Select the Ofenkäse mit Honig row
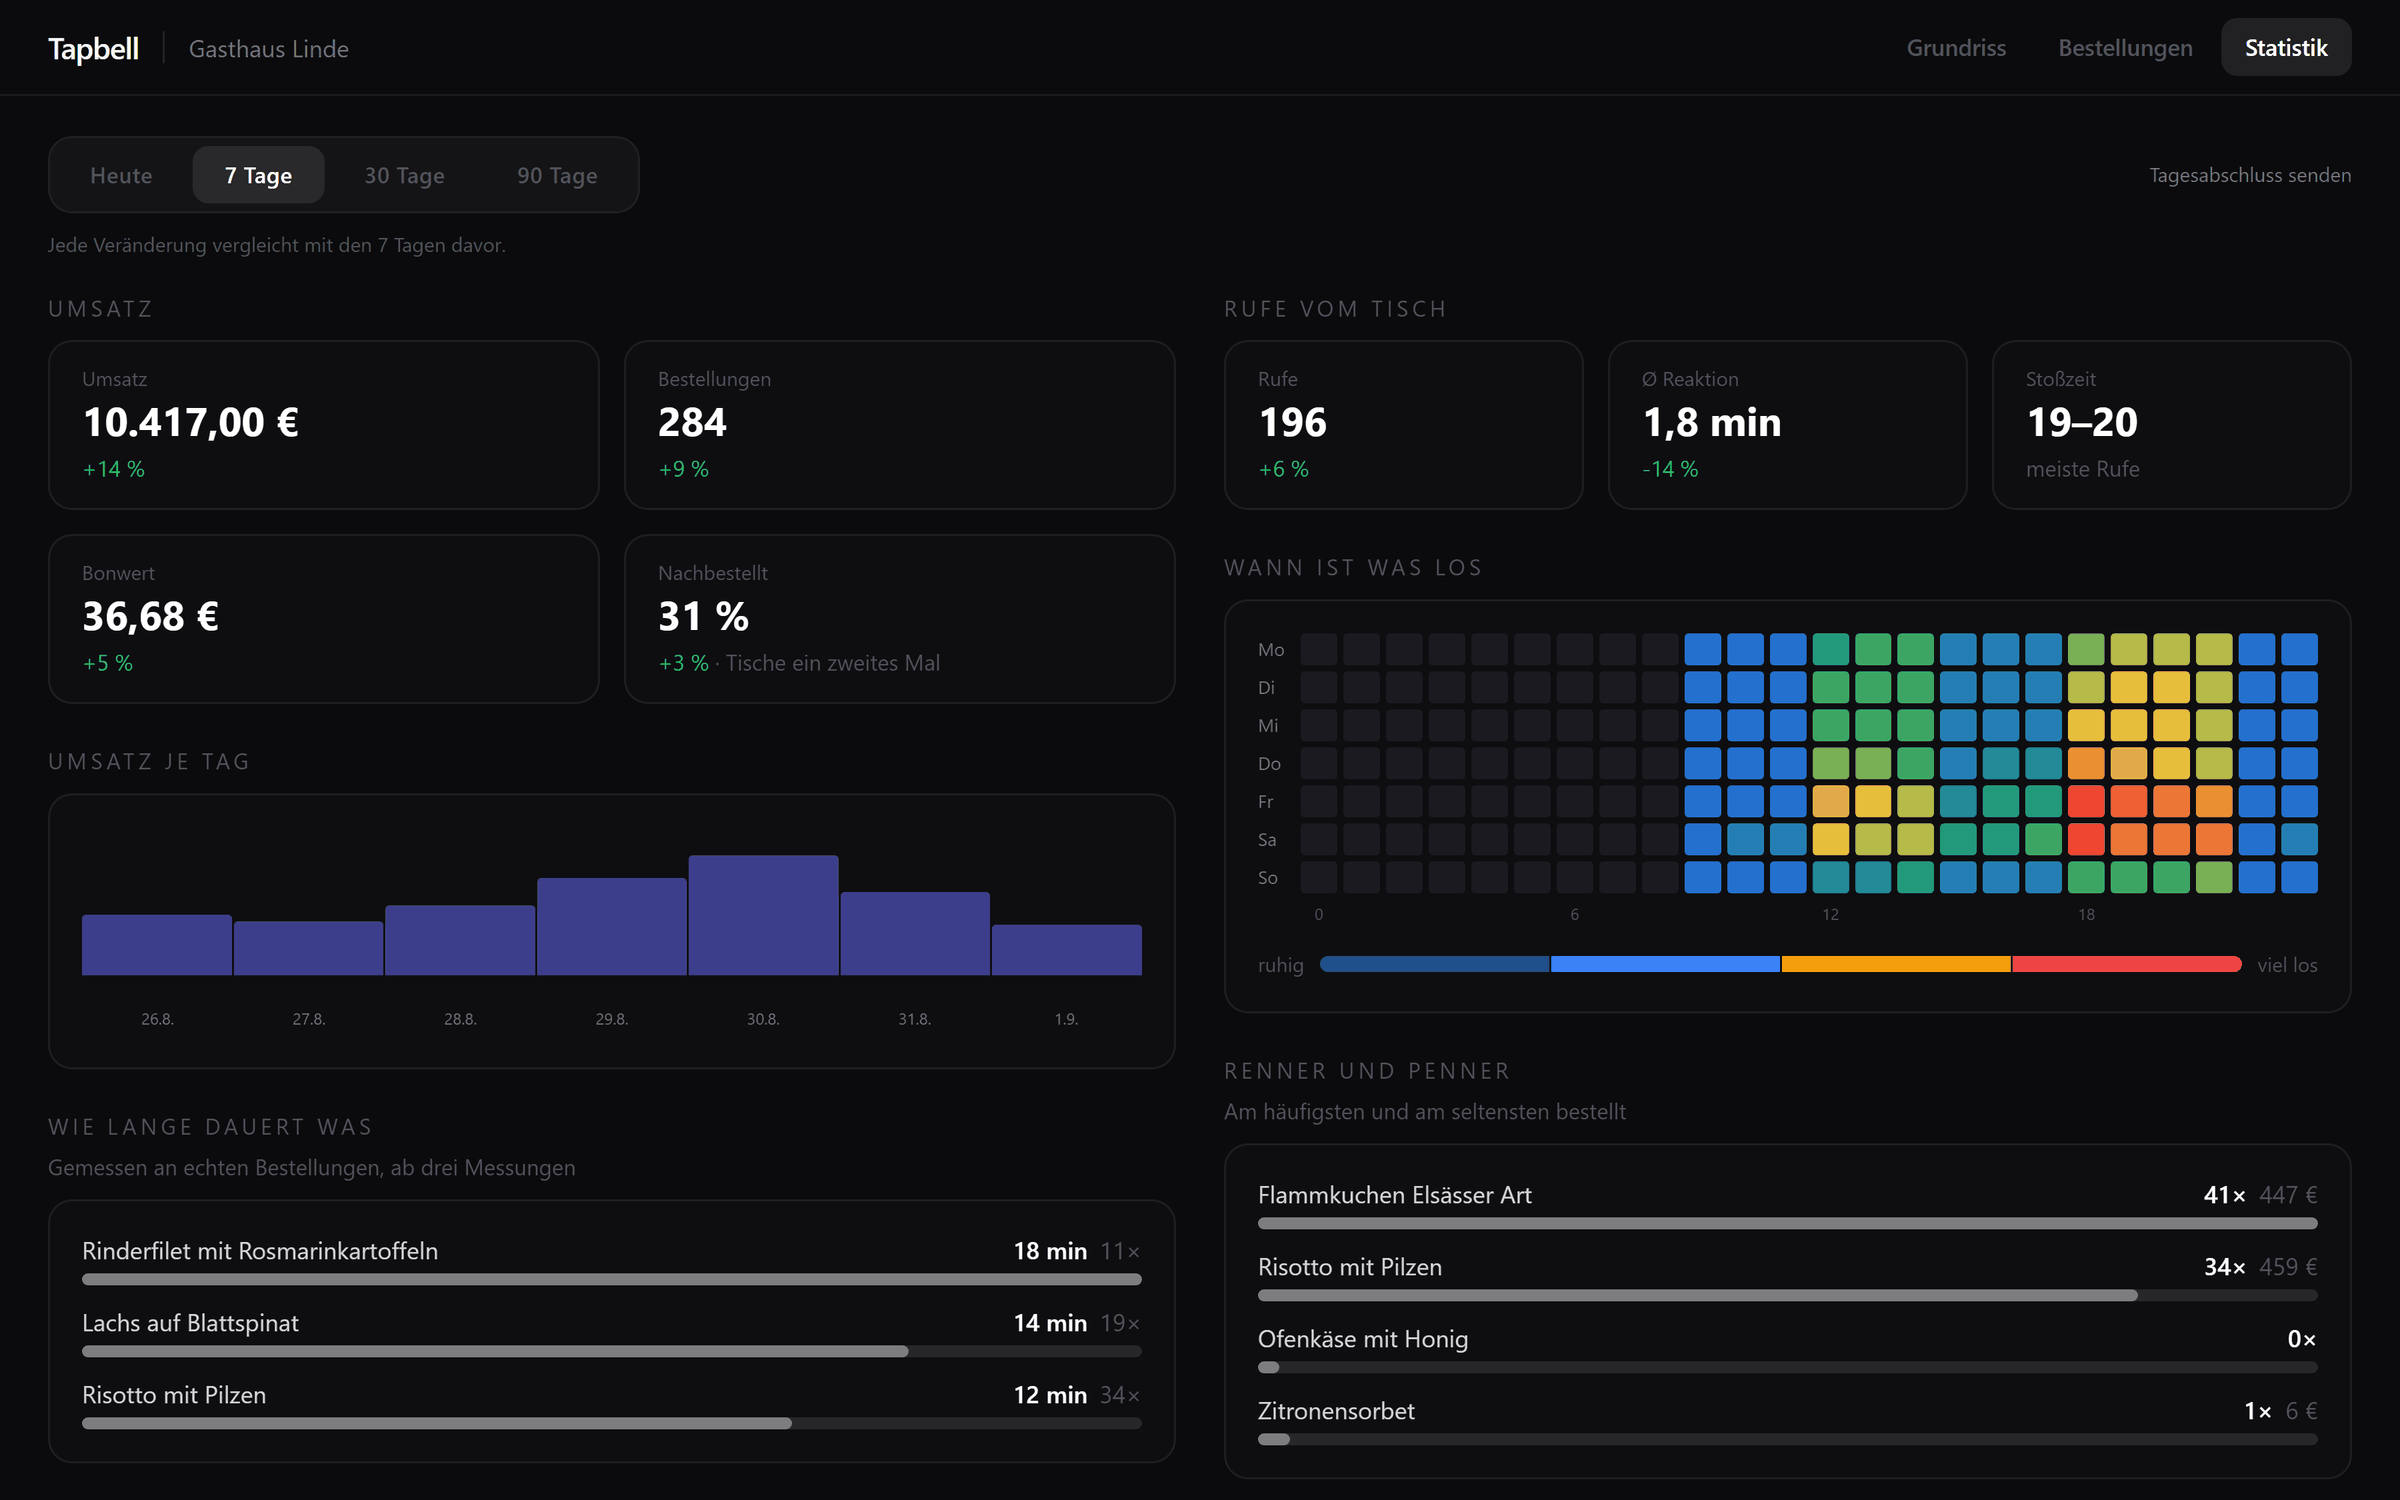The image size is (2400, 1500). tap(1788, 1350)
